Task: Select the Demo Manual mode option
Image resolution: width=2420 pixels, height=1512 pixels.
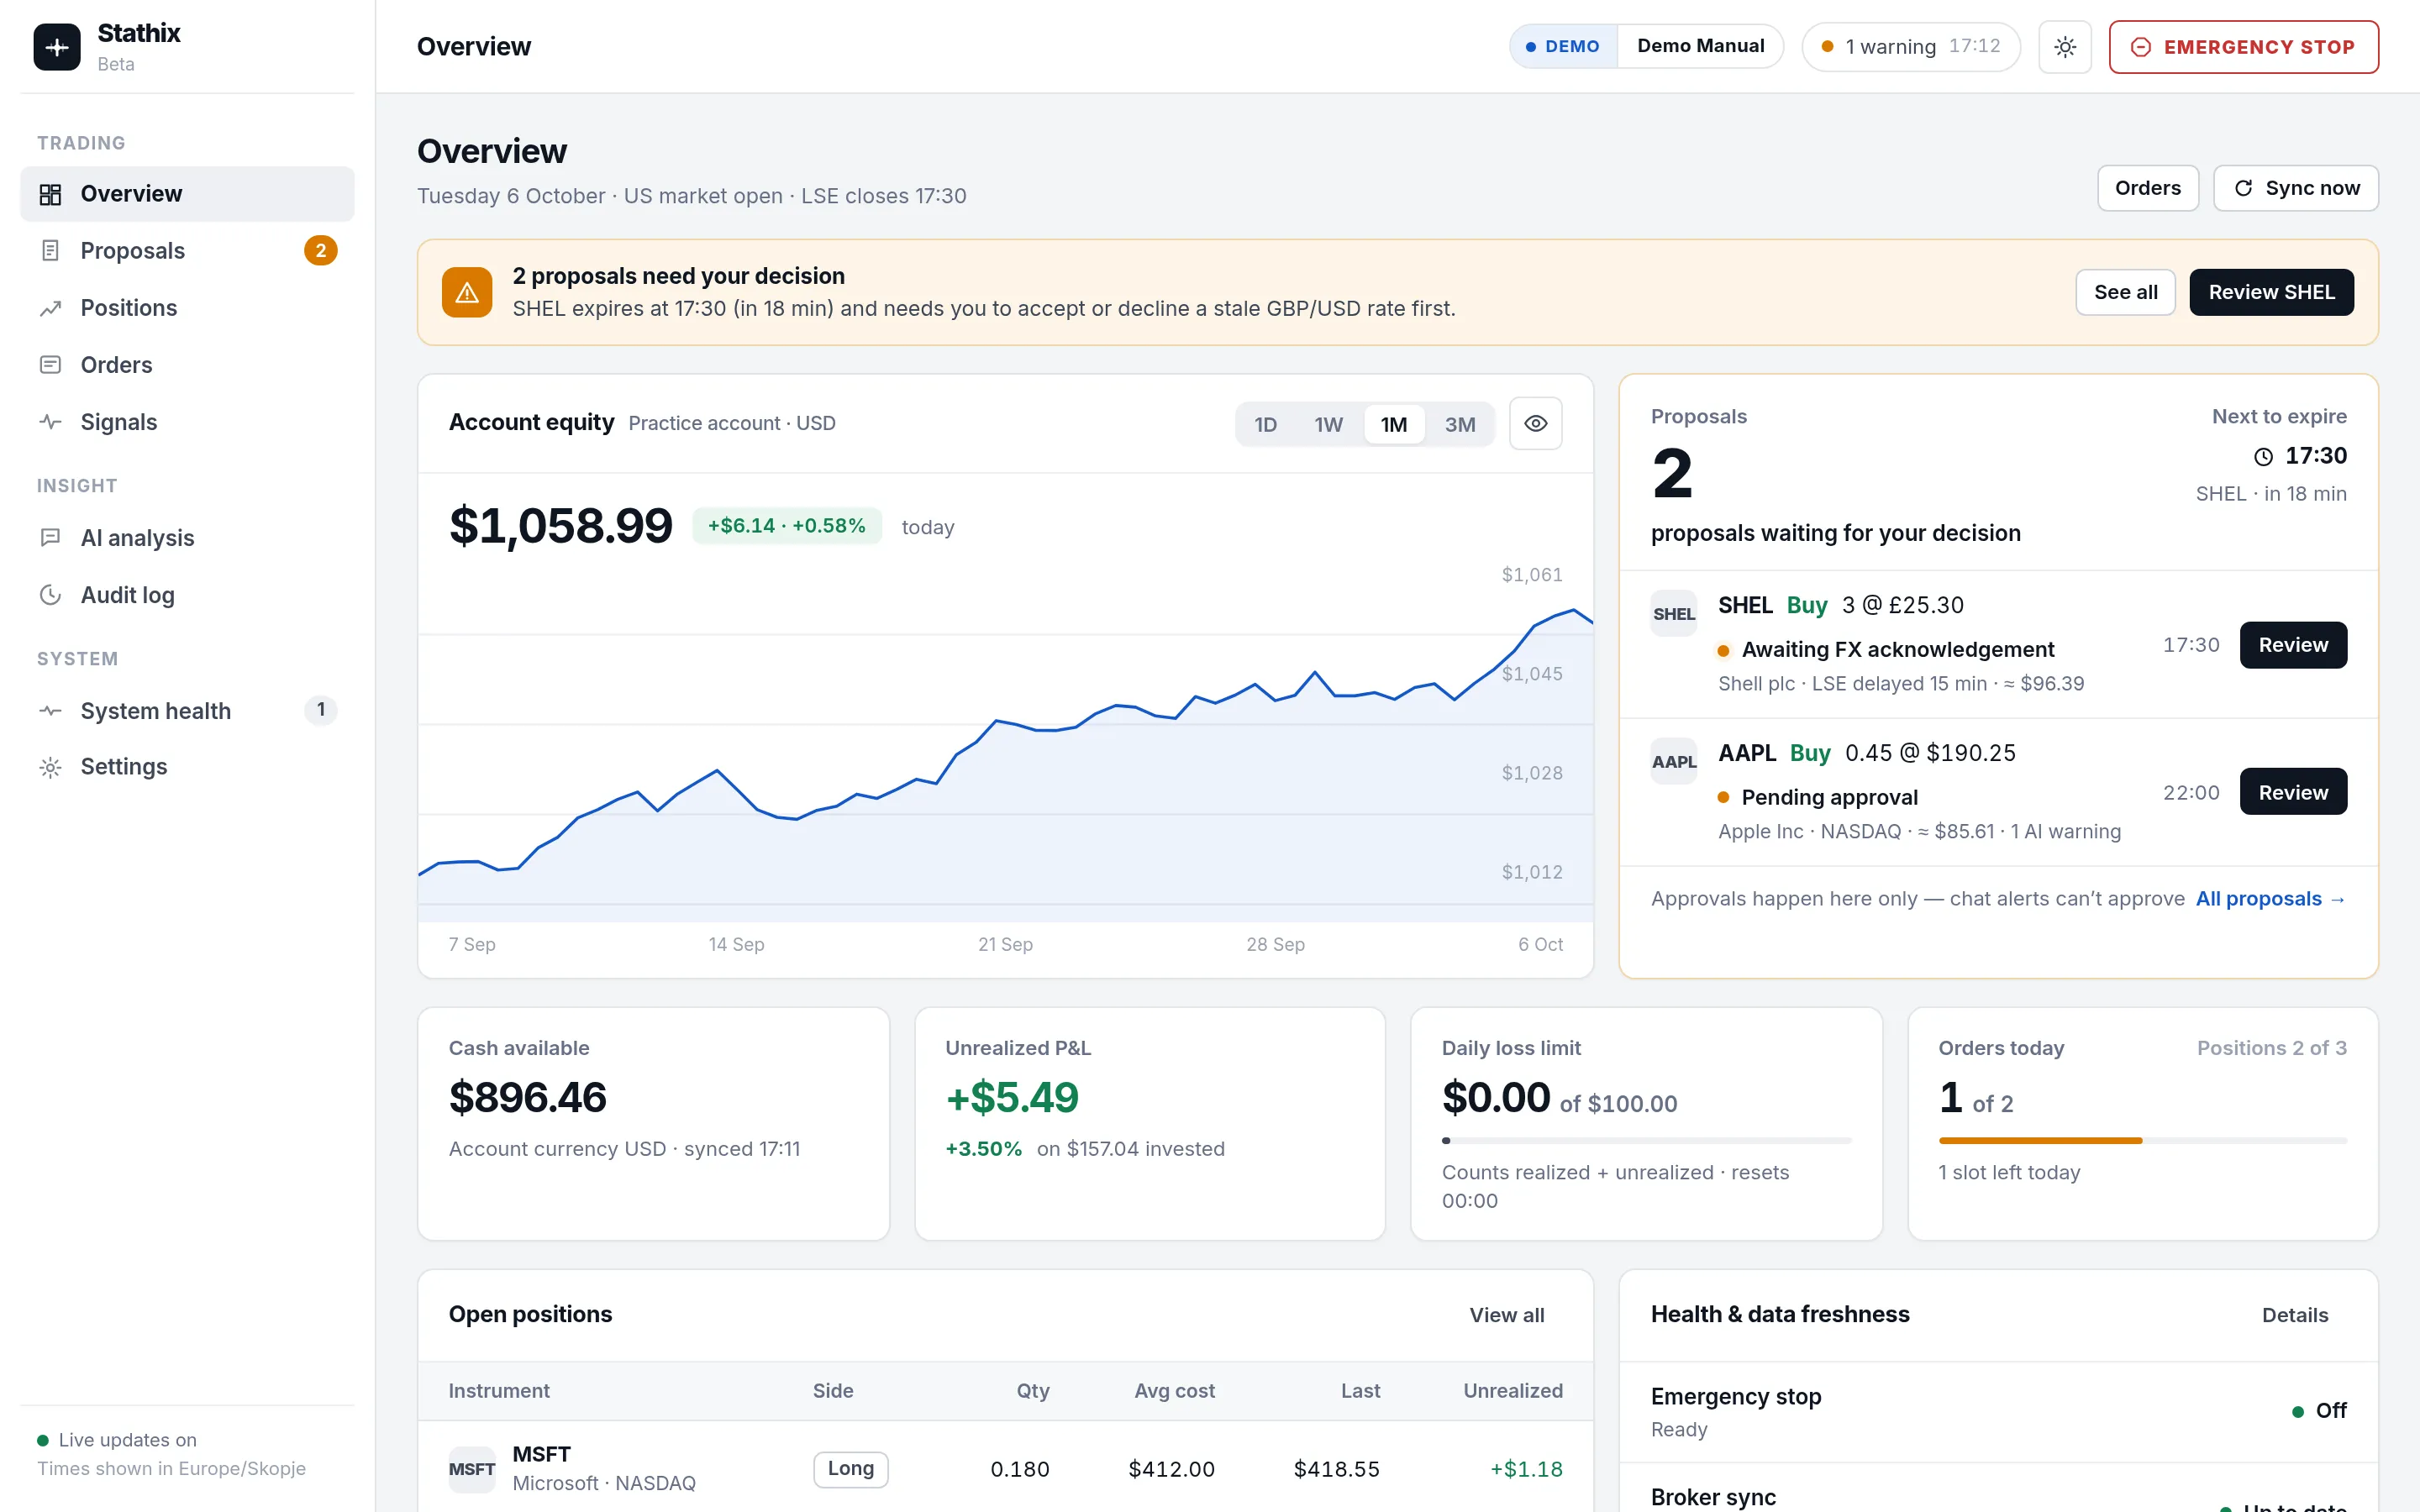Action: [x=1700, y=46]
